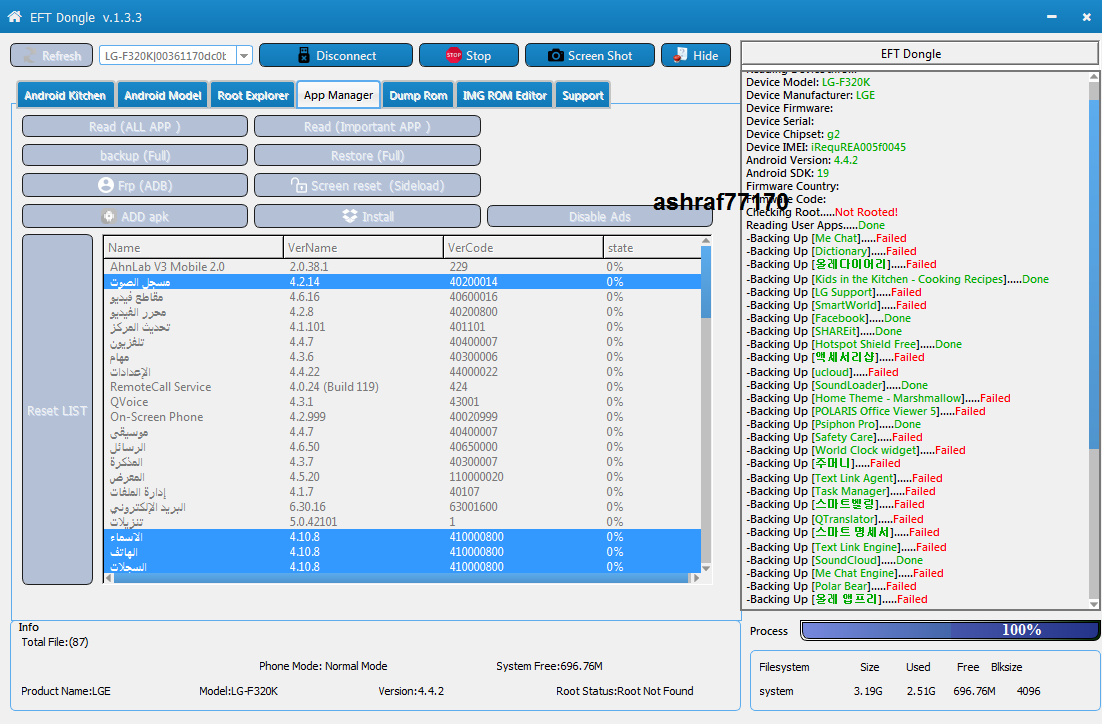This screenshot has width=1102, height=724.
Task: Sort by the VerCode column header
Action: (x=523, y=247)
